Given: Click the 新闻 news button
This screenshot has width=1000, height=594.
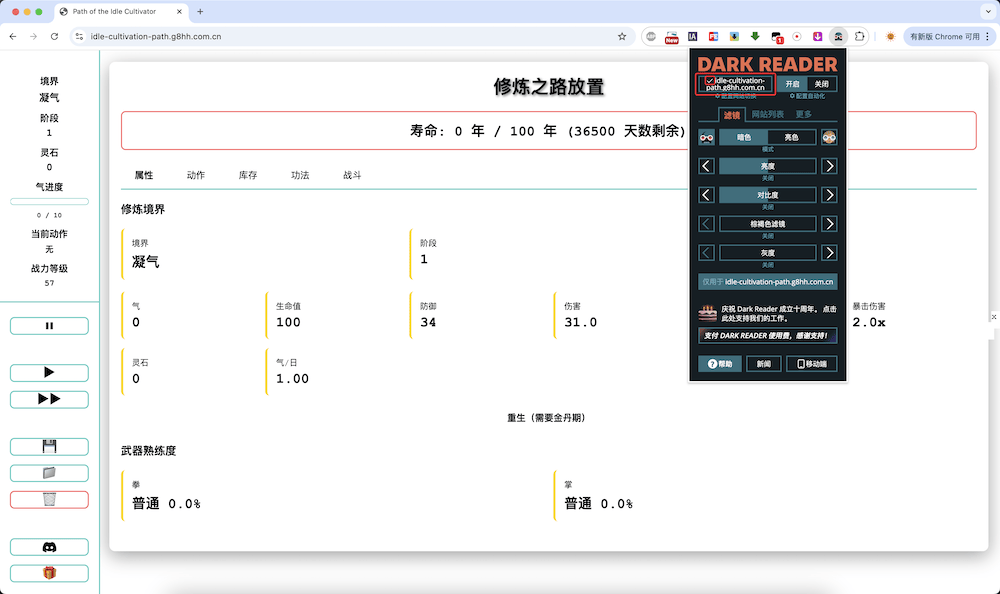Looking at the screenshot, I should [763, 364].
